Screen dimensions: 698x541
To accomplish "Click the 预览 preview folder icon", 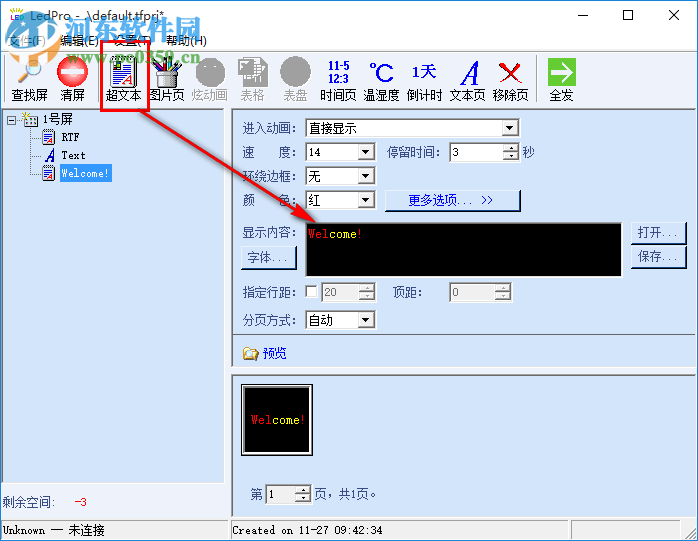I will (x=251, y=354).
